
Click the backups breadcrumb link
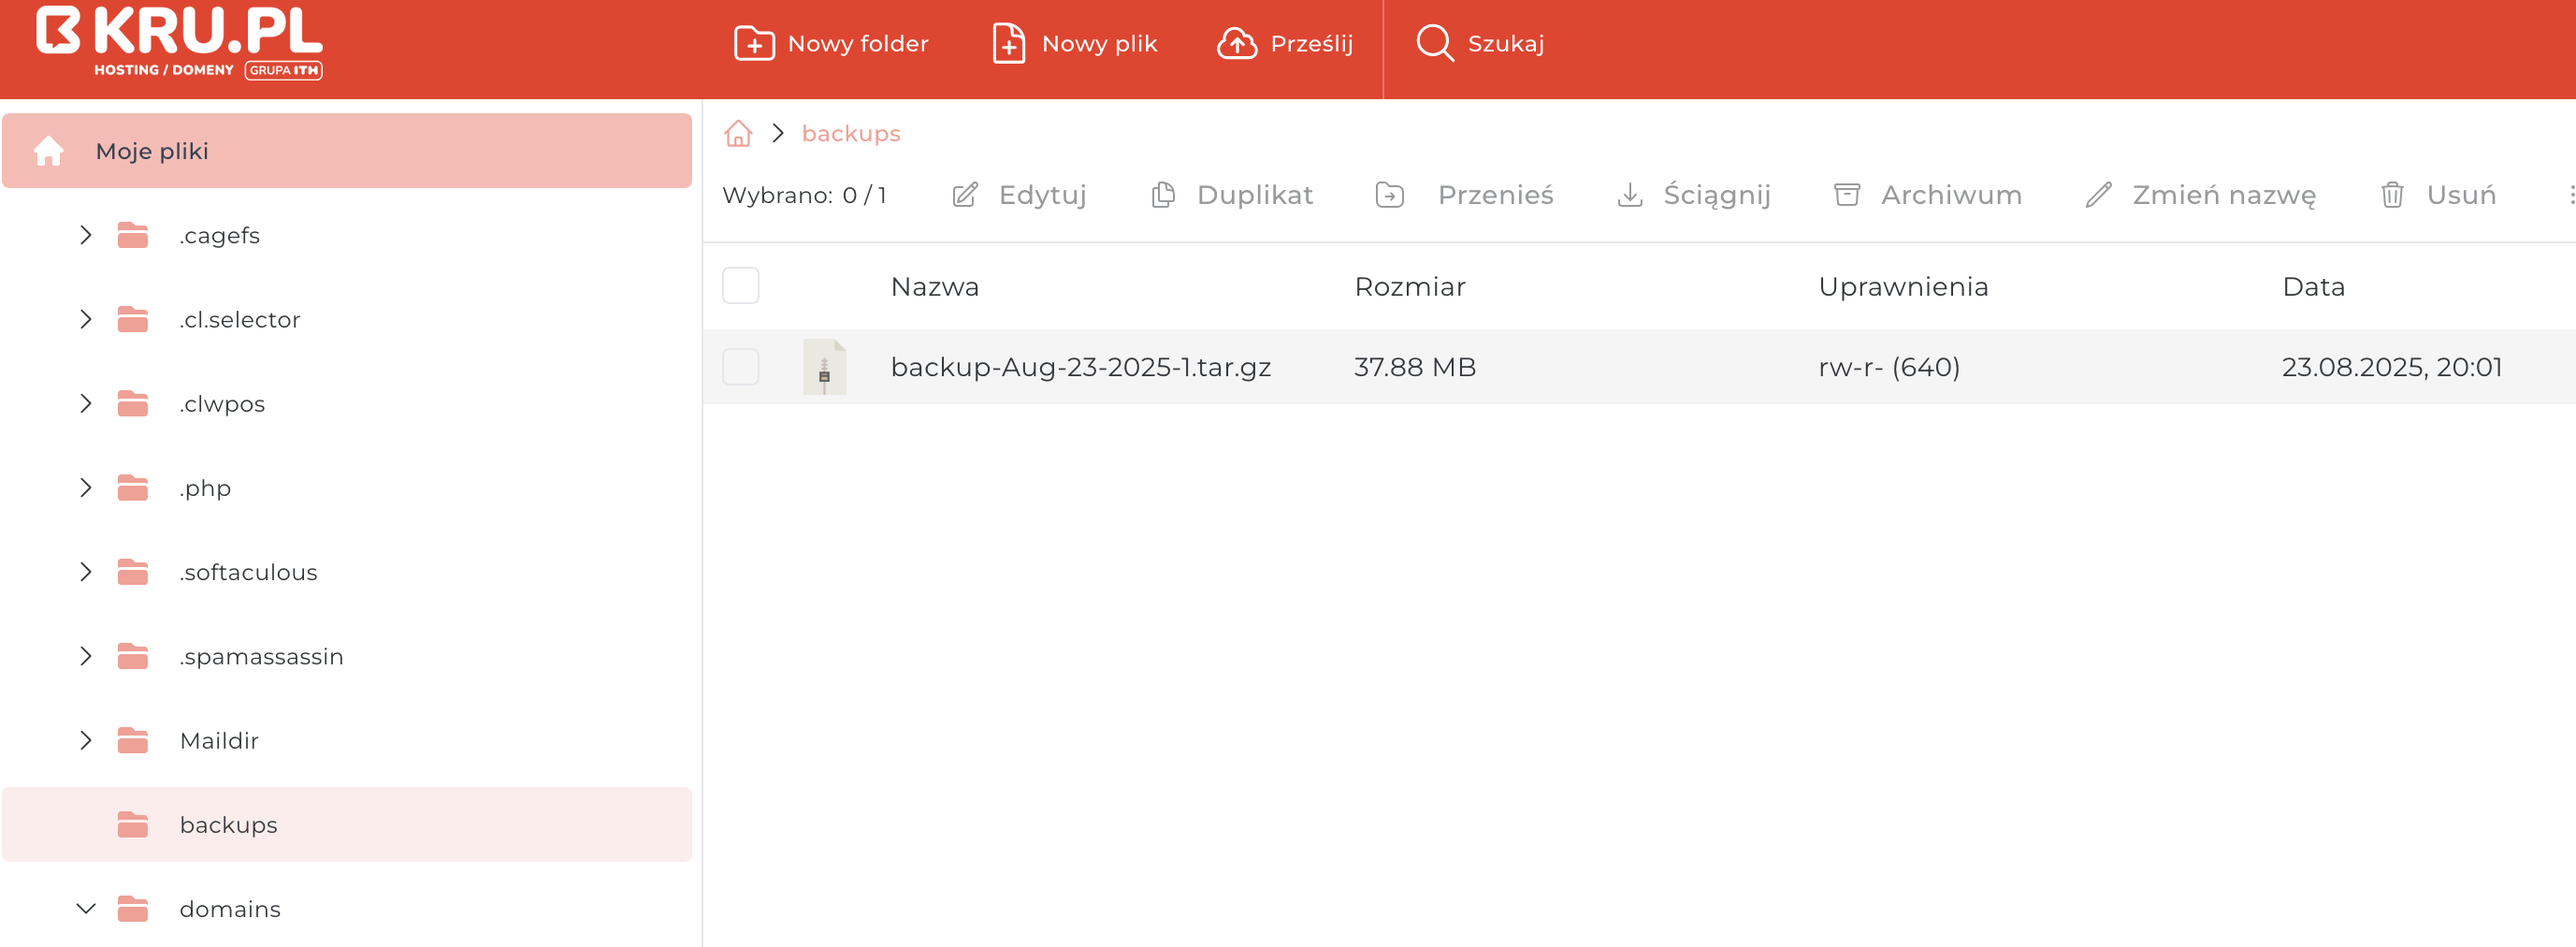[x=850, y=134]
